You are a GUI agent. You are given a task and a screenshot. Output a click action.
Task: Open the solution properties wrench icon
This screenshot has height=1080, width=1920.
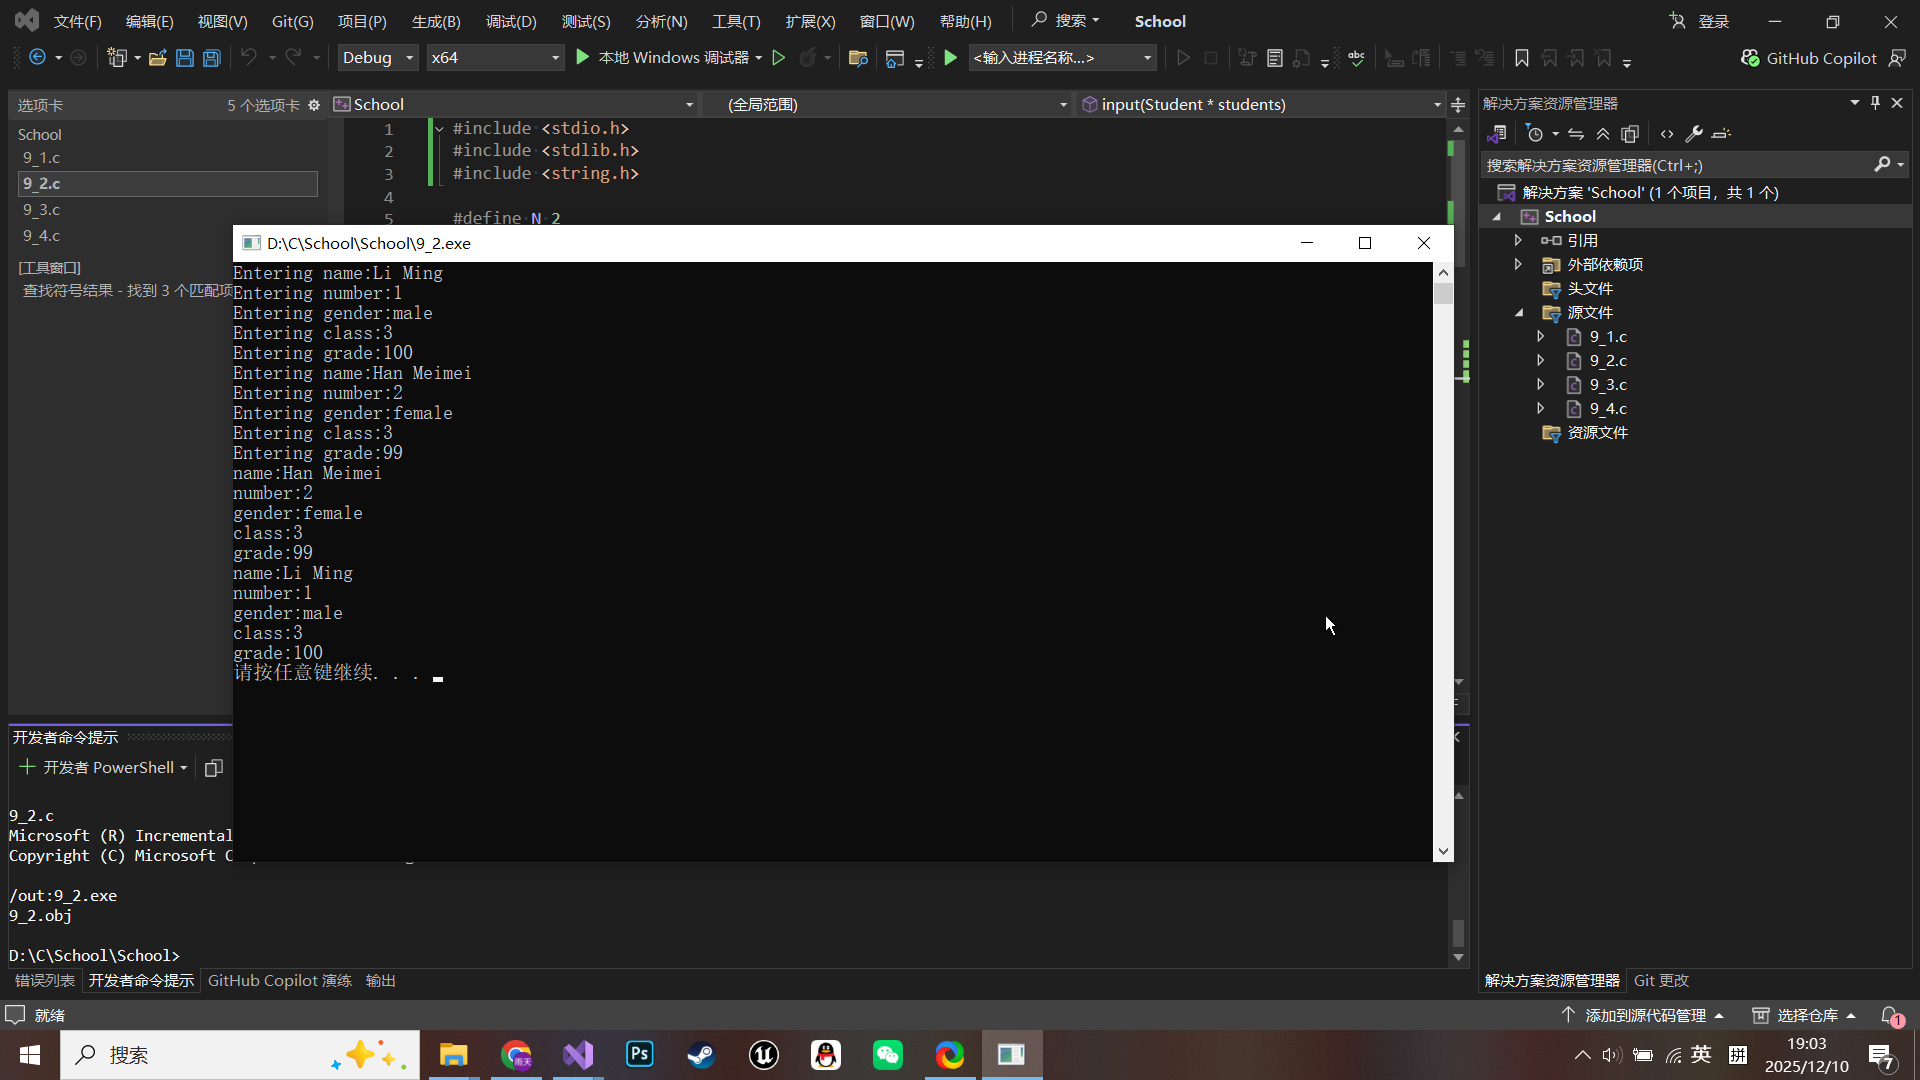coord(1693,134)
